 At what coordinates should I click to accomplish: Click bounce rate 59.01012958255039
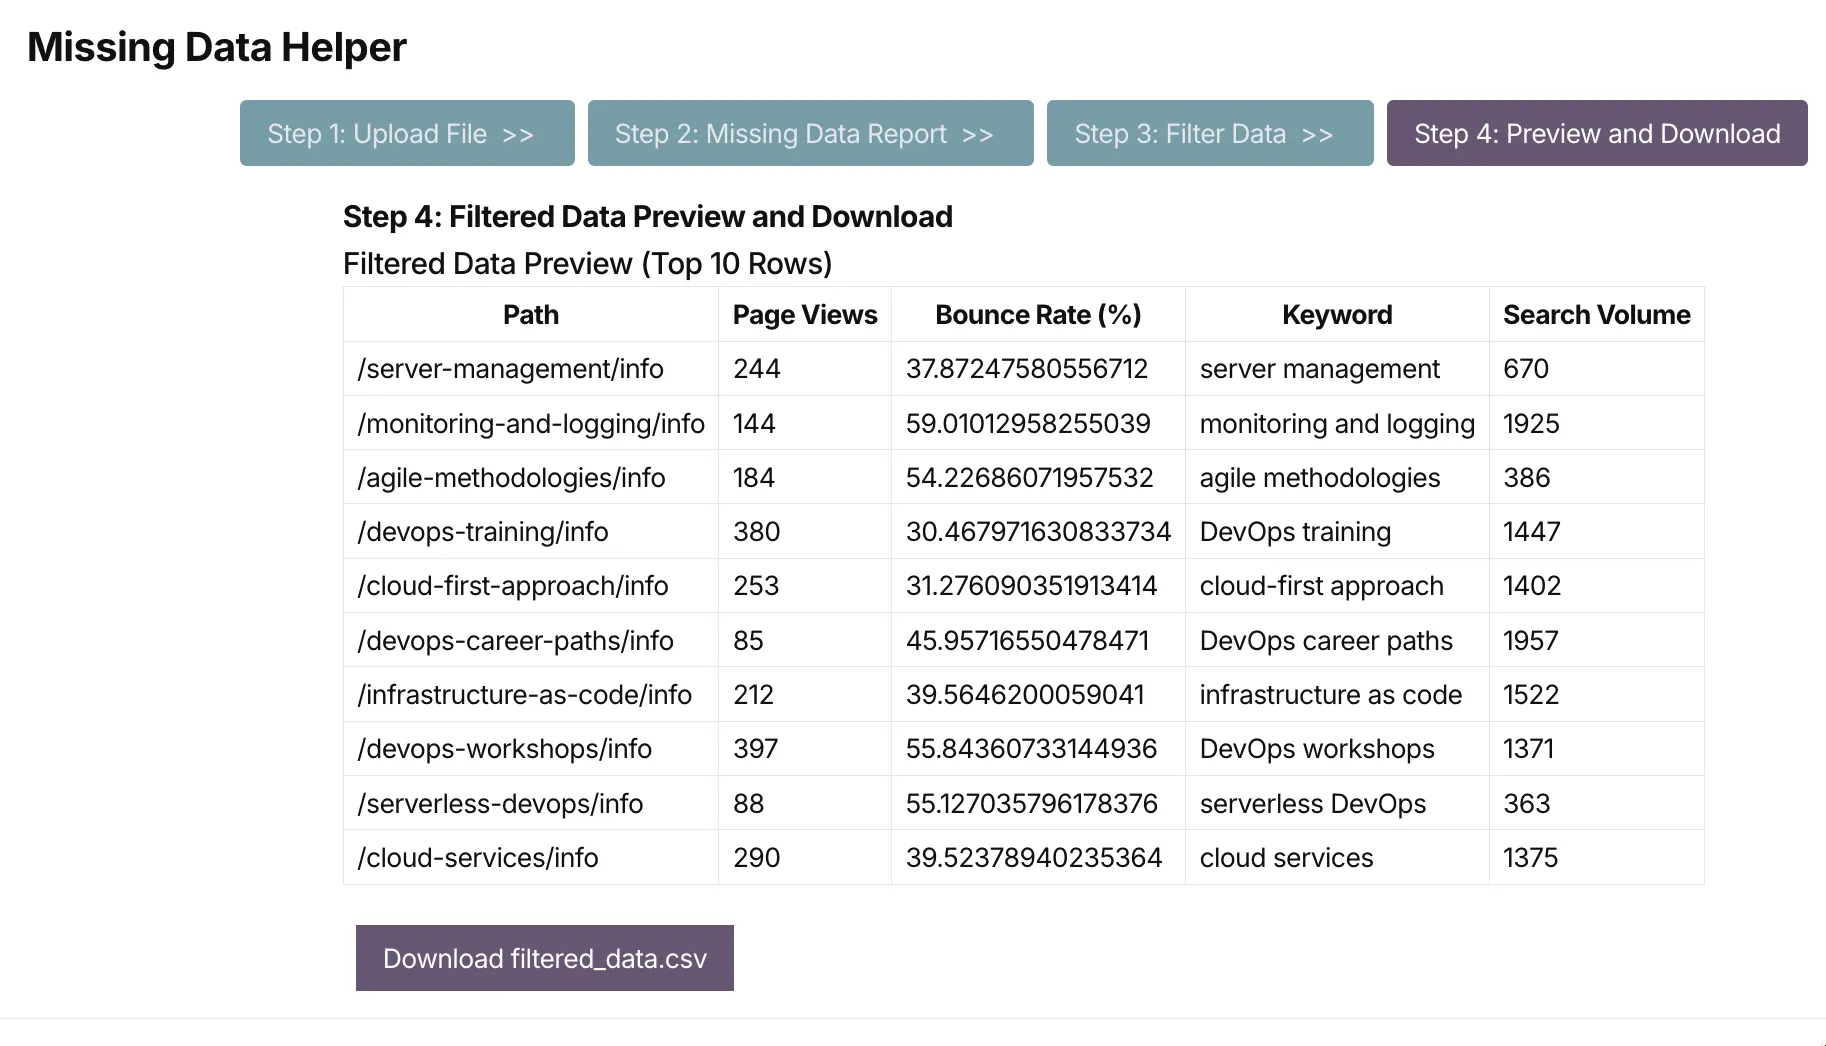click(1038, 423)
